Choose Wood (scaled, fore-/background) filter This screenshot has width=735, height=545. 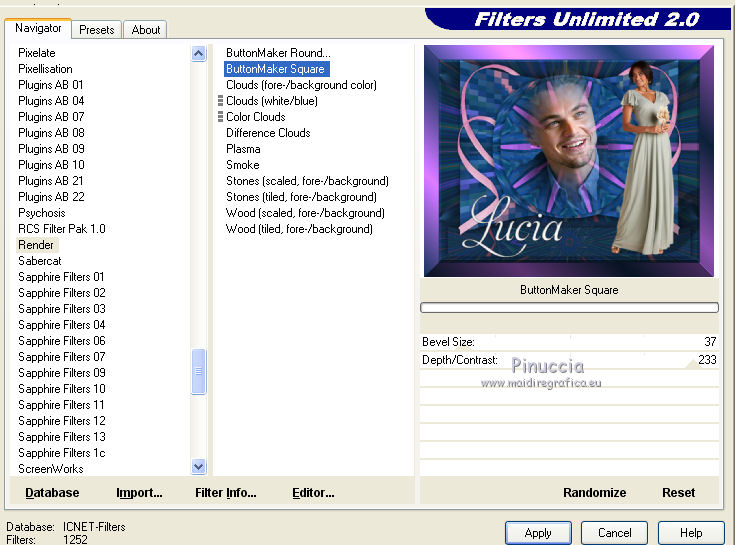point(305,213)
